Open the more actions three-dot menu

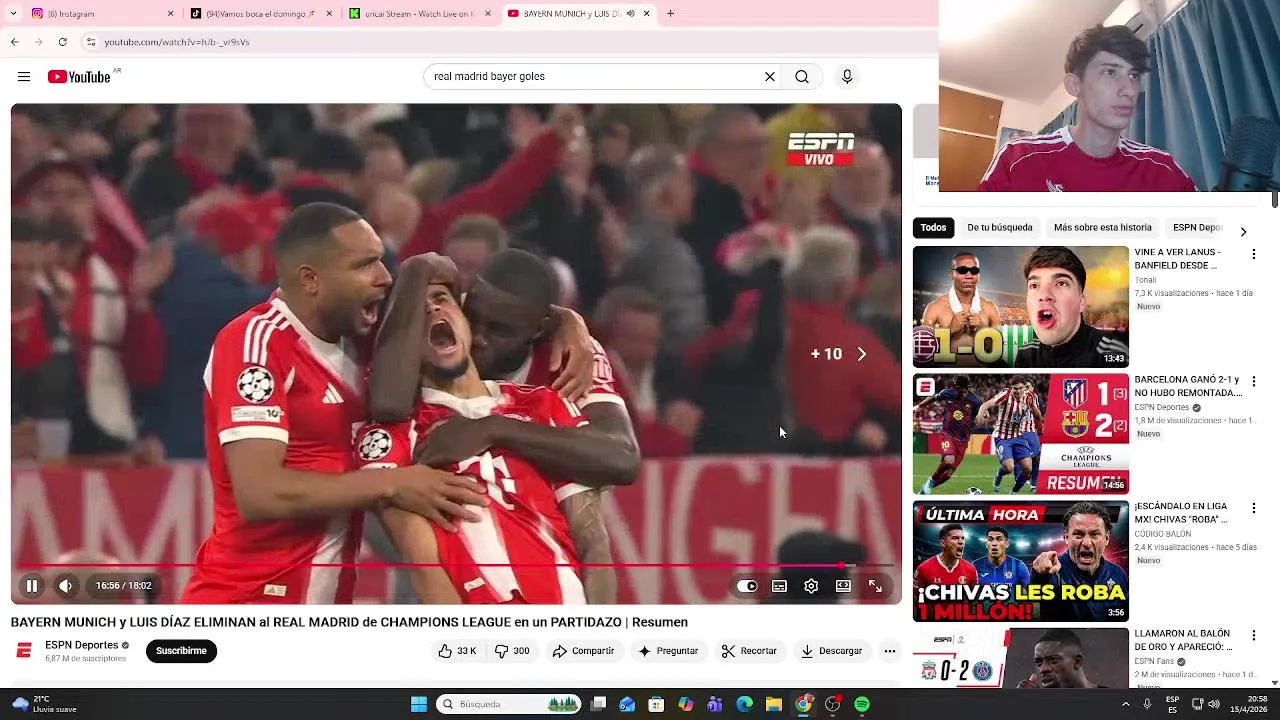[x=889, y=651]
